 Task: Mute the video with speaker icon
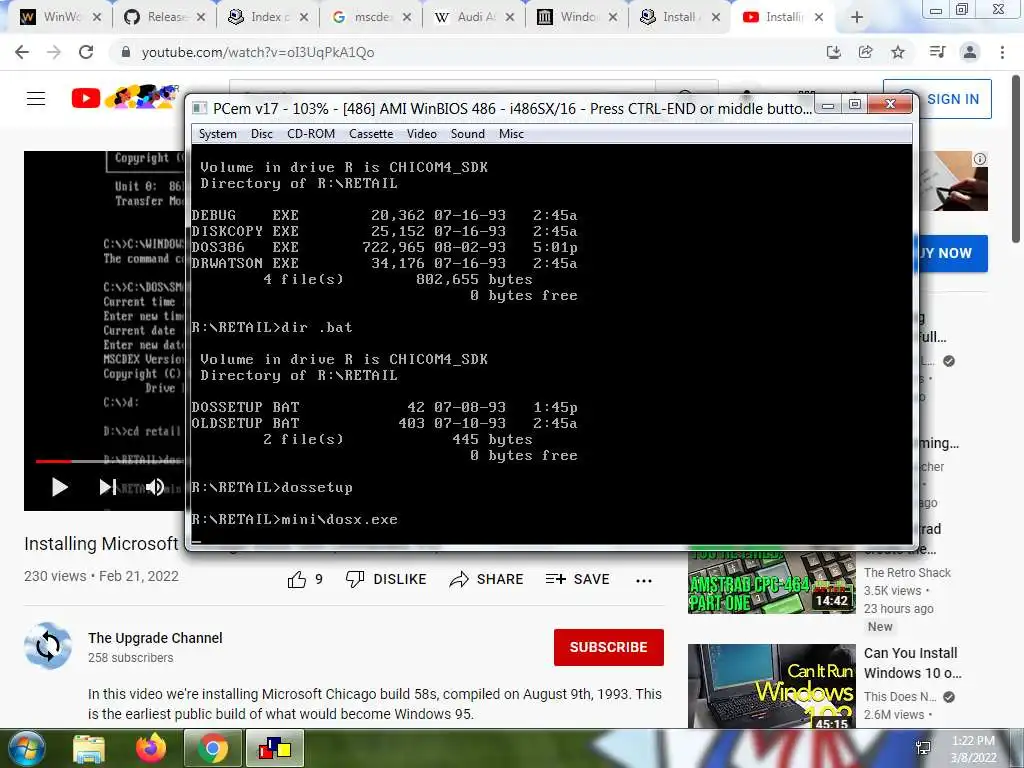pos(155,487)
